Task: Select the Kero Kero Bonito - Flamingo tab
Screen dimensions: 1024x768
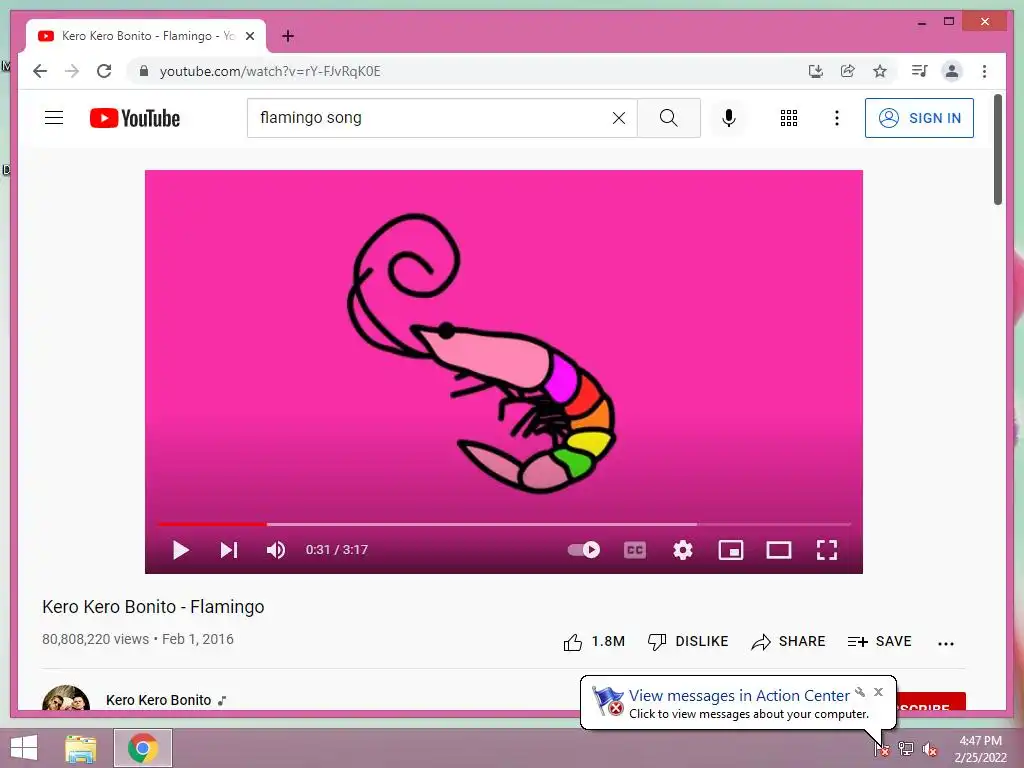Action: (x=146, y=36)
